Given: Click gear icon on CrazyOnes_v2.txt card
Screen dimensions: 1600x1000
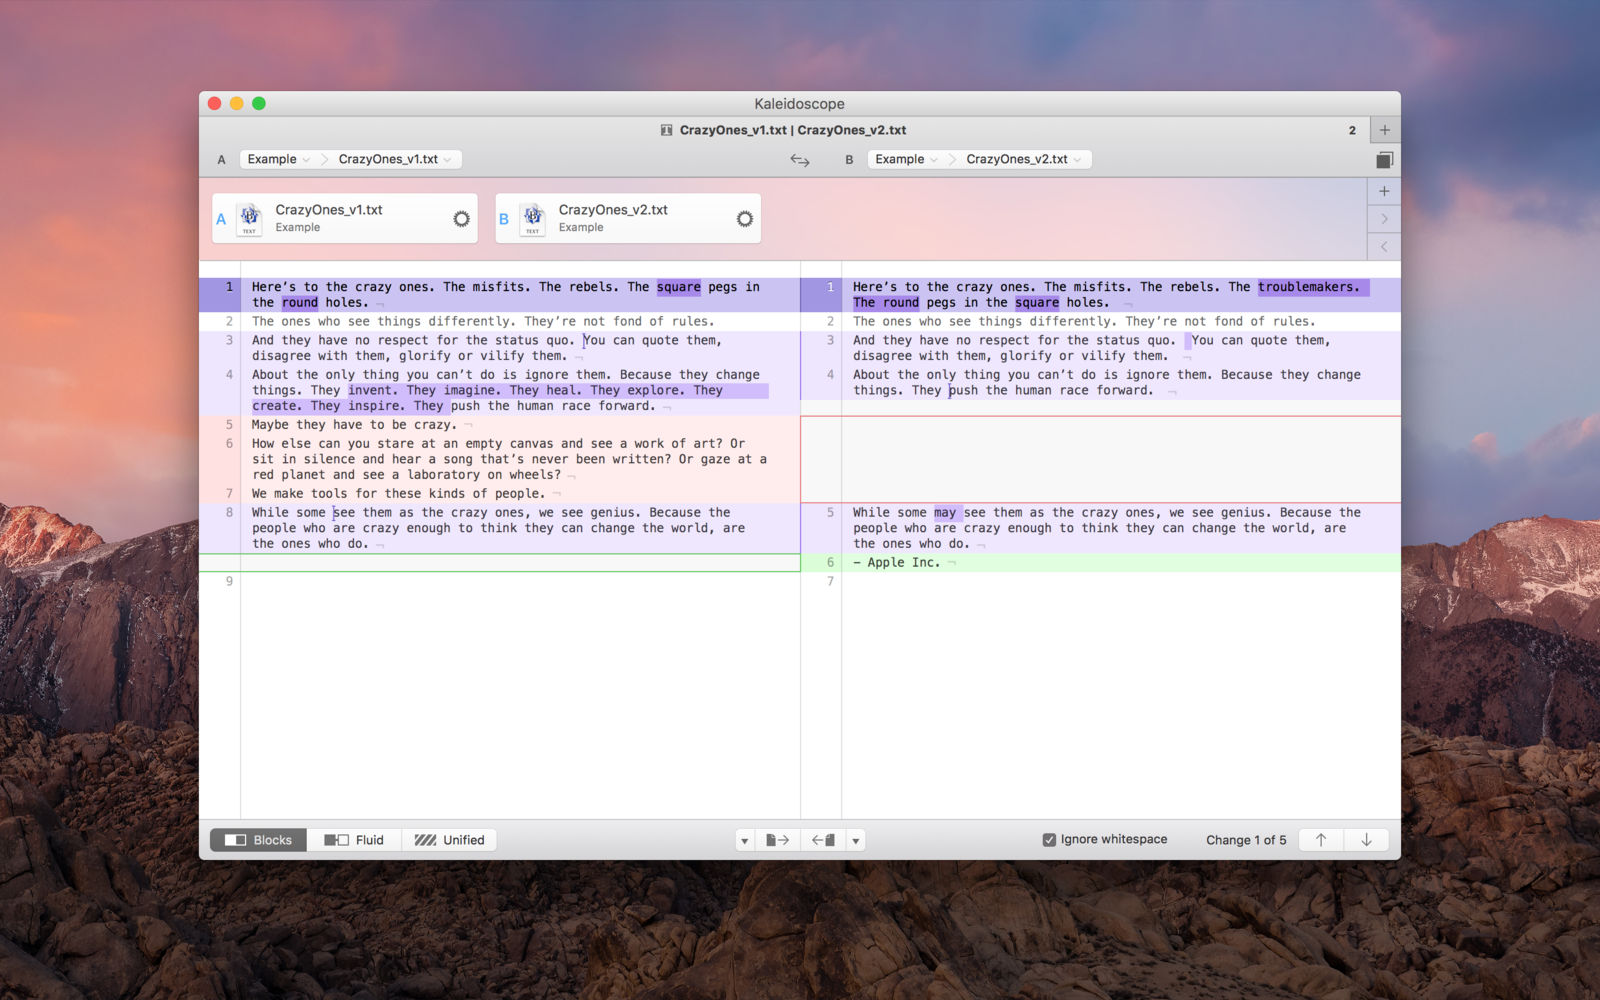Looking at the screenshot, I should 744,219.
